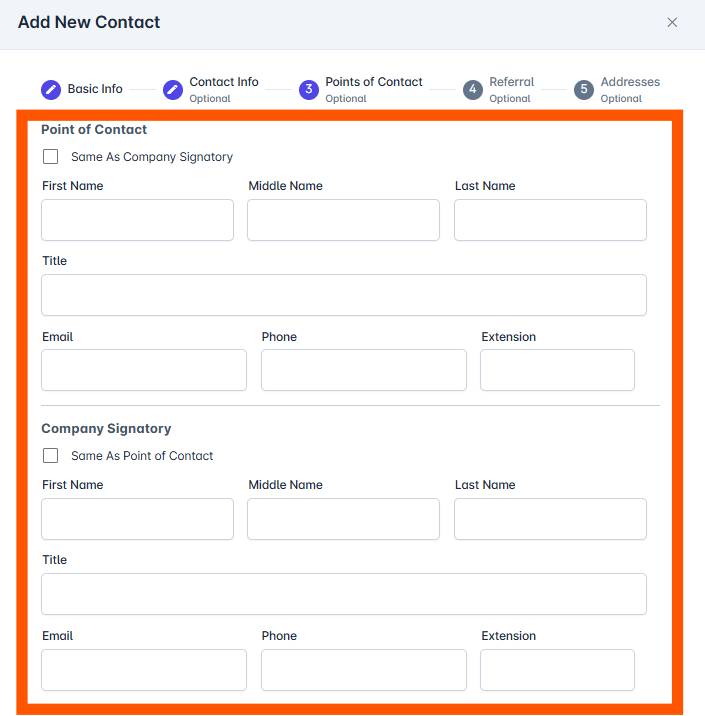The width and height of the screenshot is (705, 716).
Task: Click 'Same As Company Signatory' label text
Action: click(152, 157)
